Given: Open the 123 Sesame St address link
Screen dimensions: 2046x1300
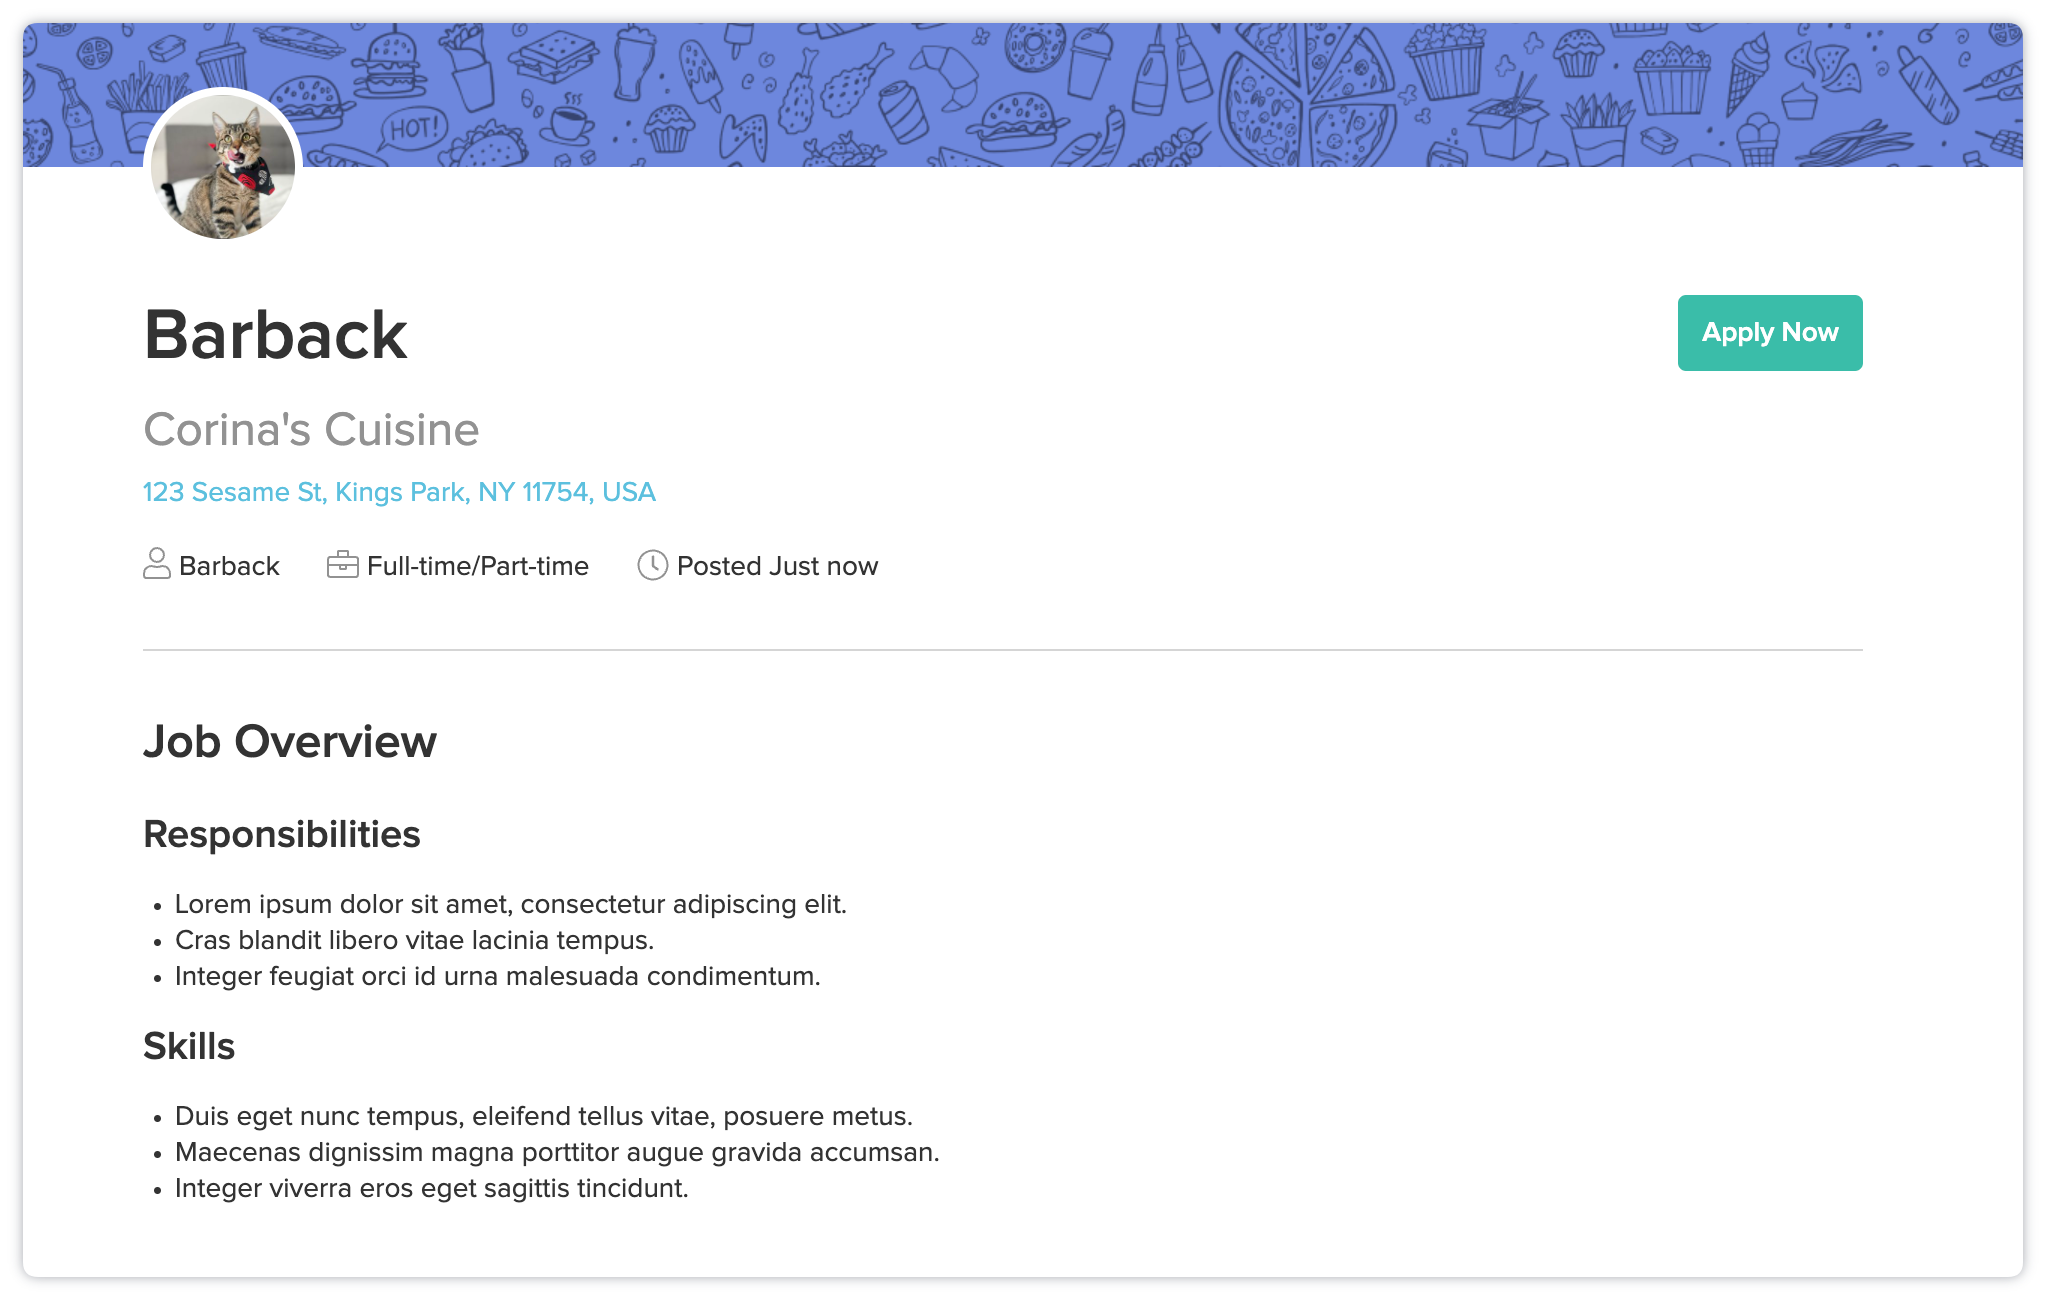Looking at the screenshot, I should pyautogui.click(x=399, y=492).
